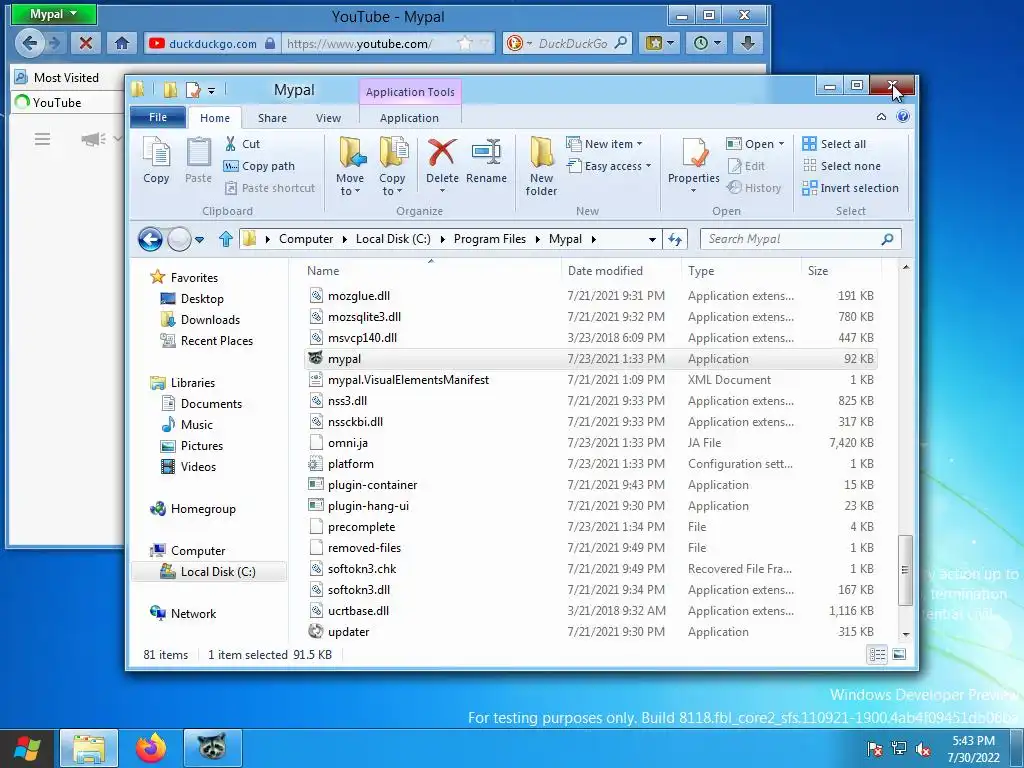
Task: Open the File ribbon tab
Action: (x=158, y=118)
